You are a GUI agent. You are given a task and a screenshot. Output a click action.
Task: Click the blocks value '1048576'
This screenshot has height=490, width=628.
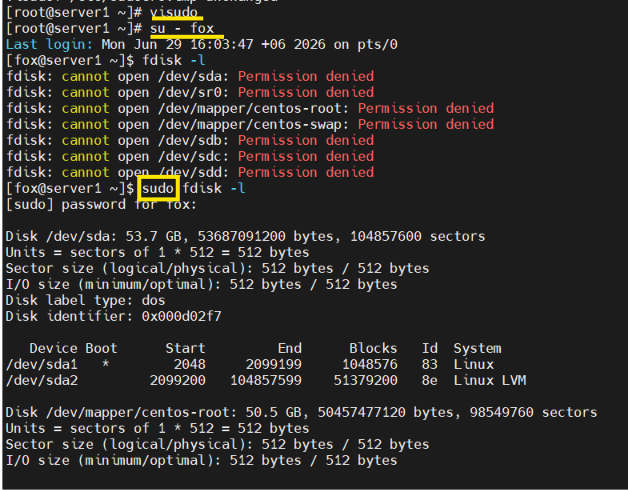tap(370, 364)
